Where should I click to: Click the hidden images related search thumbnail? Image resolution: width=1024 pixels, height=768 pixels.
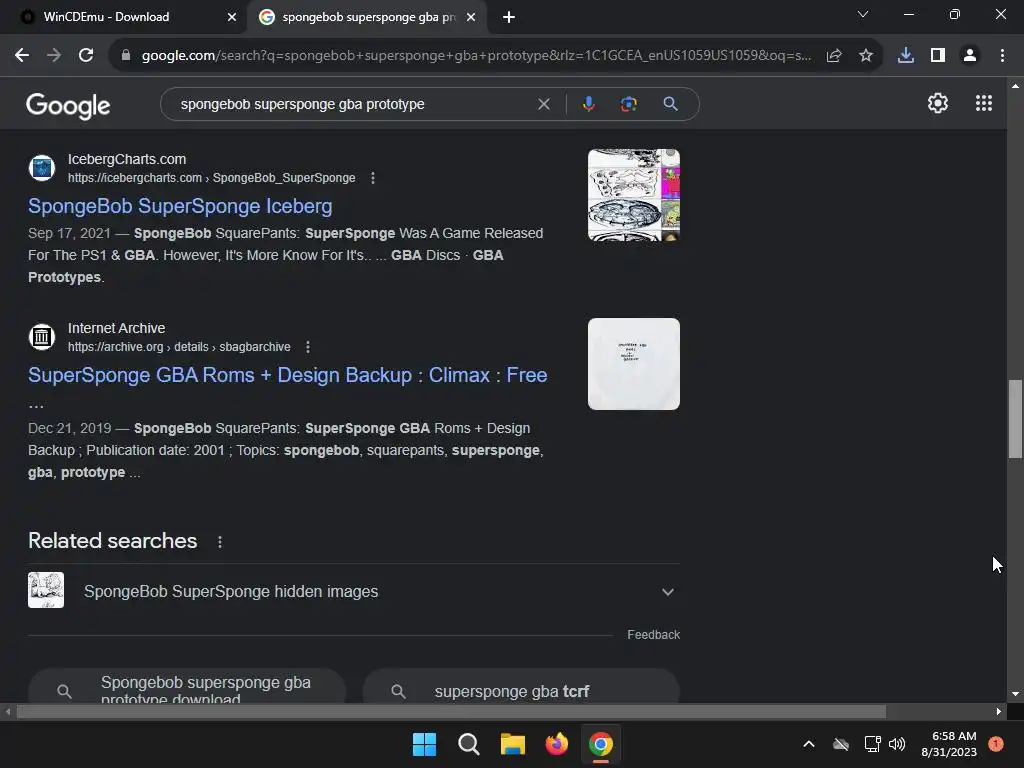pos(46,590)
